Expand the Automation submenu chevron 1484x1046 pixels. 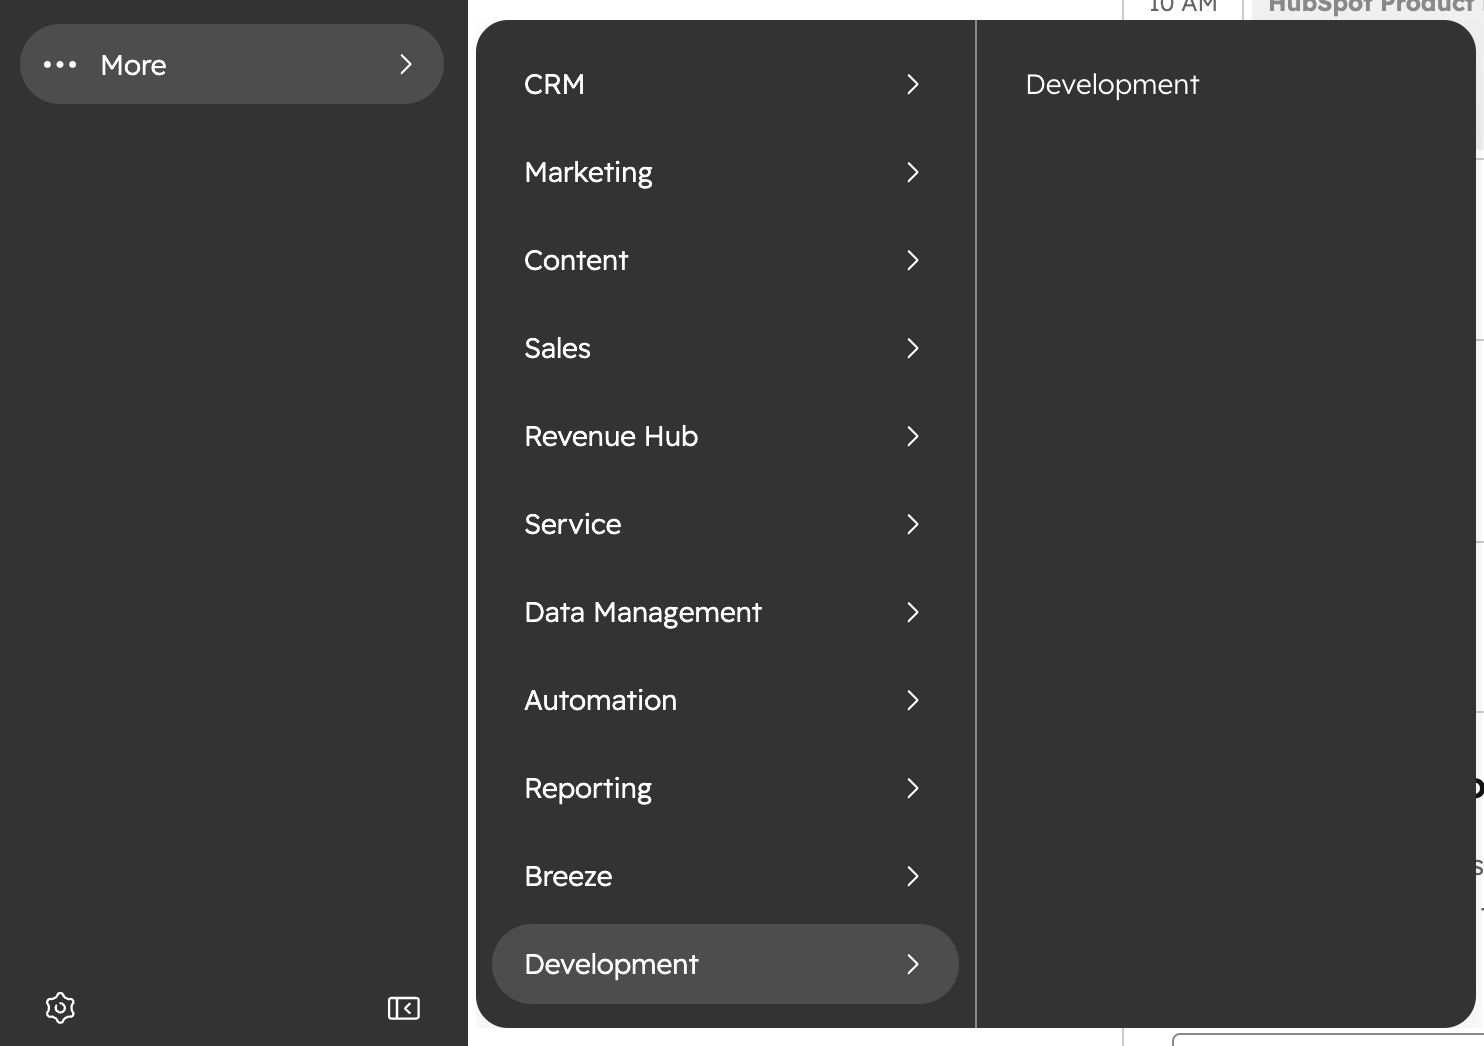point(912,700)
